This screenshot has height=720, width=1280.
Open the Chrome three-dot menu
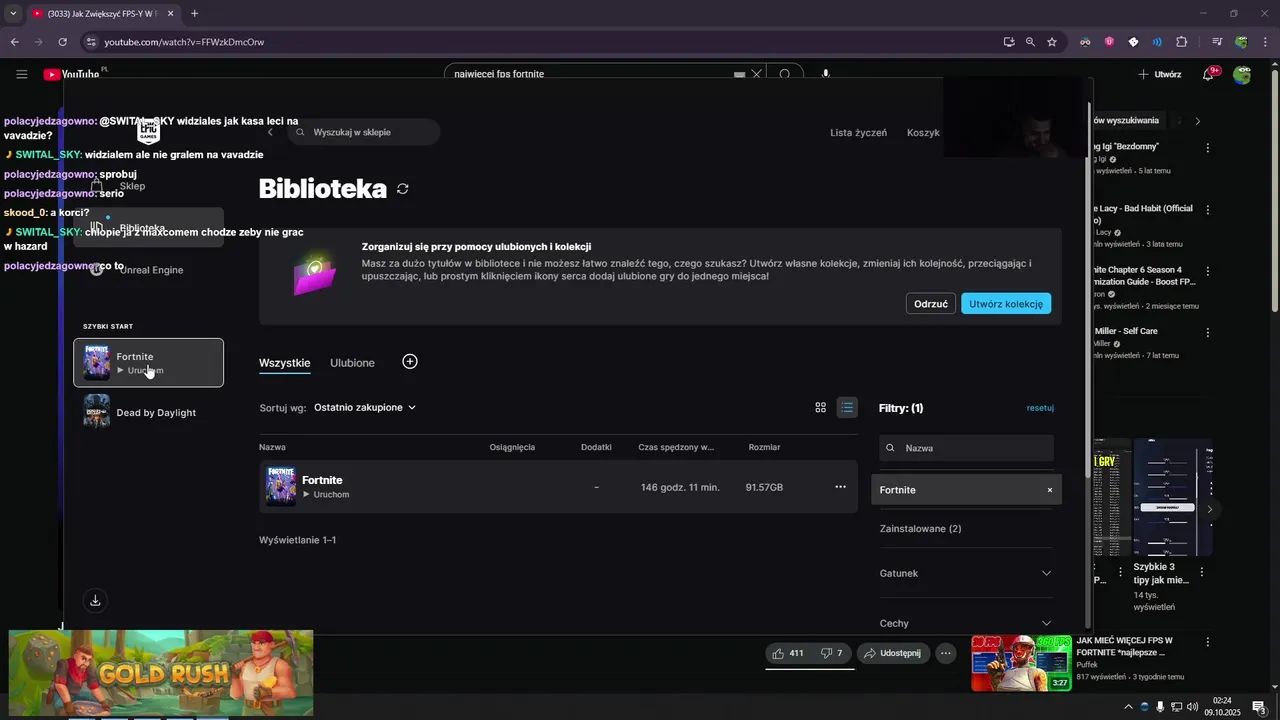tap(1265, 42)
